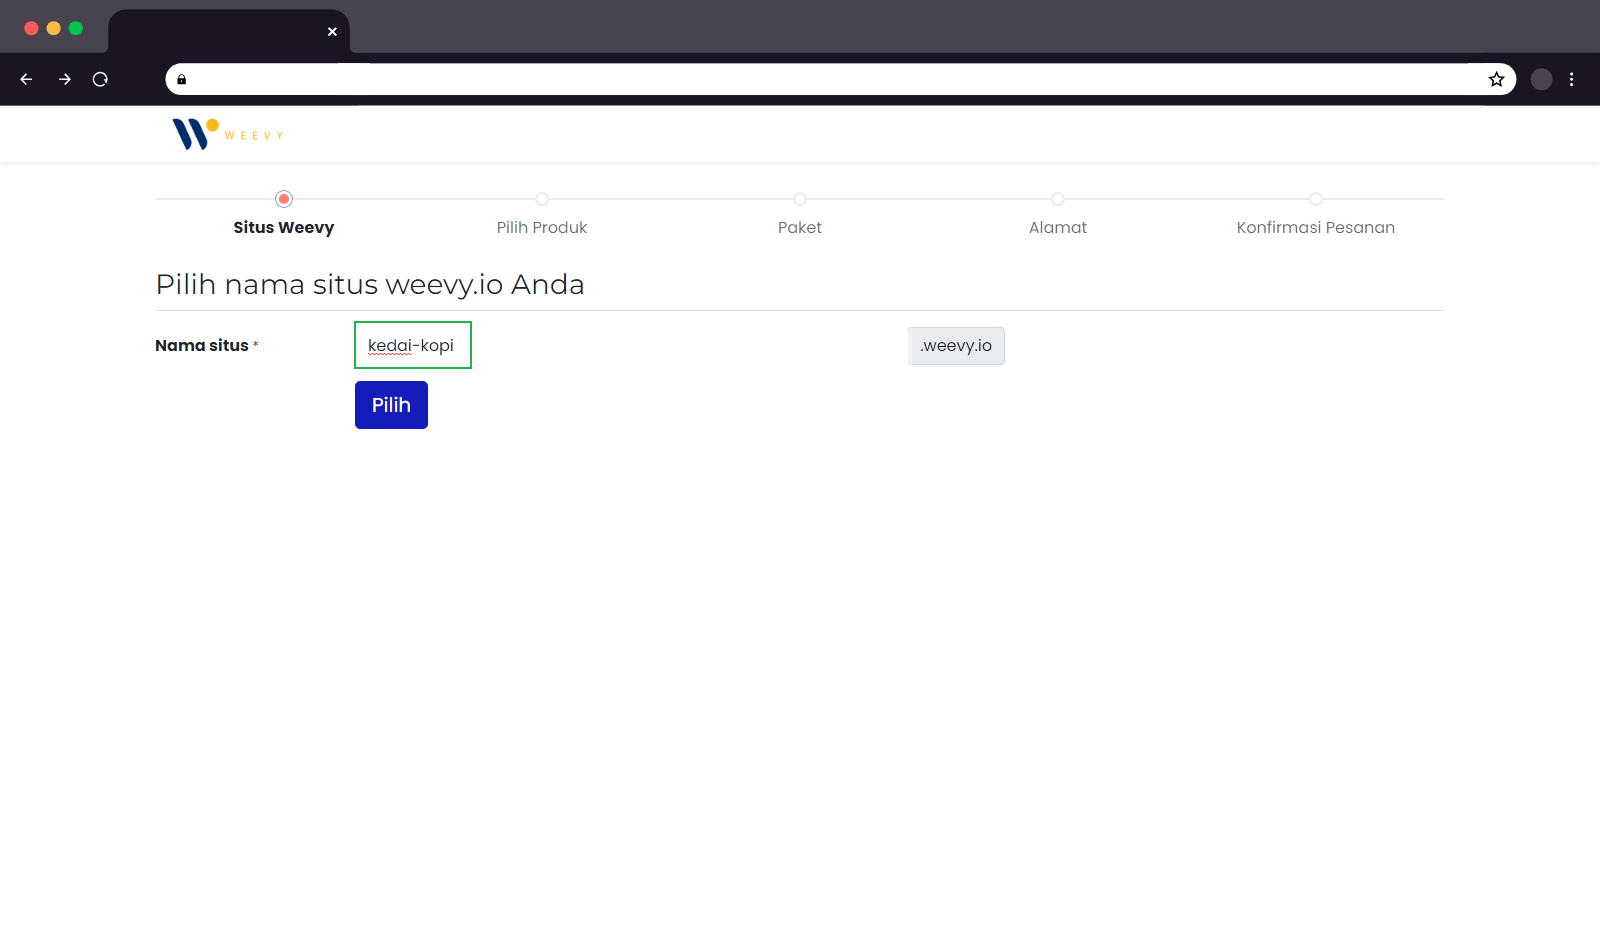Go to the Situs Weevy step label
The image size is (1600, 952).
[284, 227]
